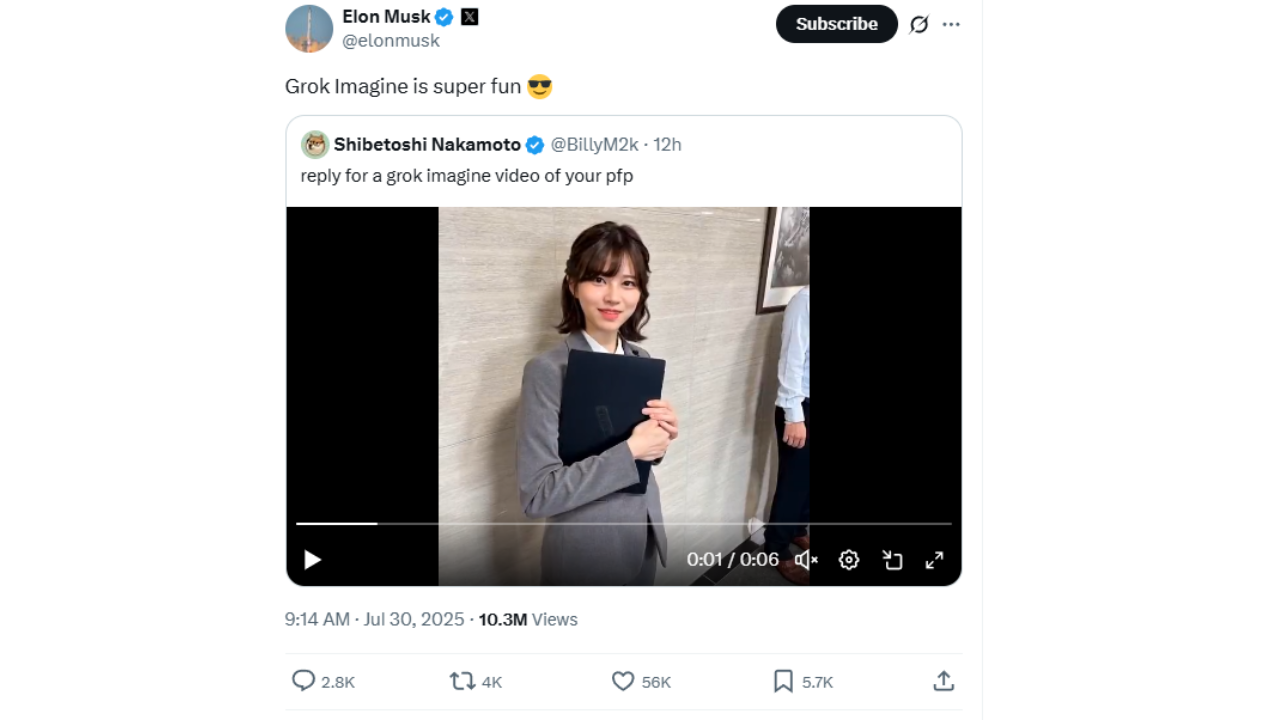This screenshot has width=1280, height=720.
Task: Play the embedded video
Action: 312,560
